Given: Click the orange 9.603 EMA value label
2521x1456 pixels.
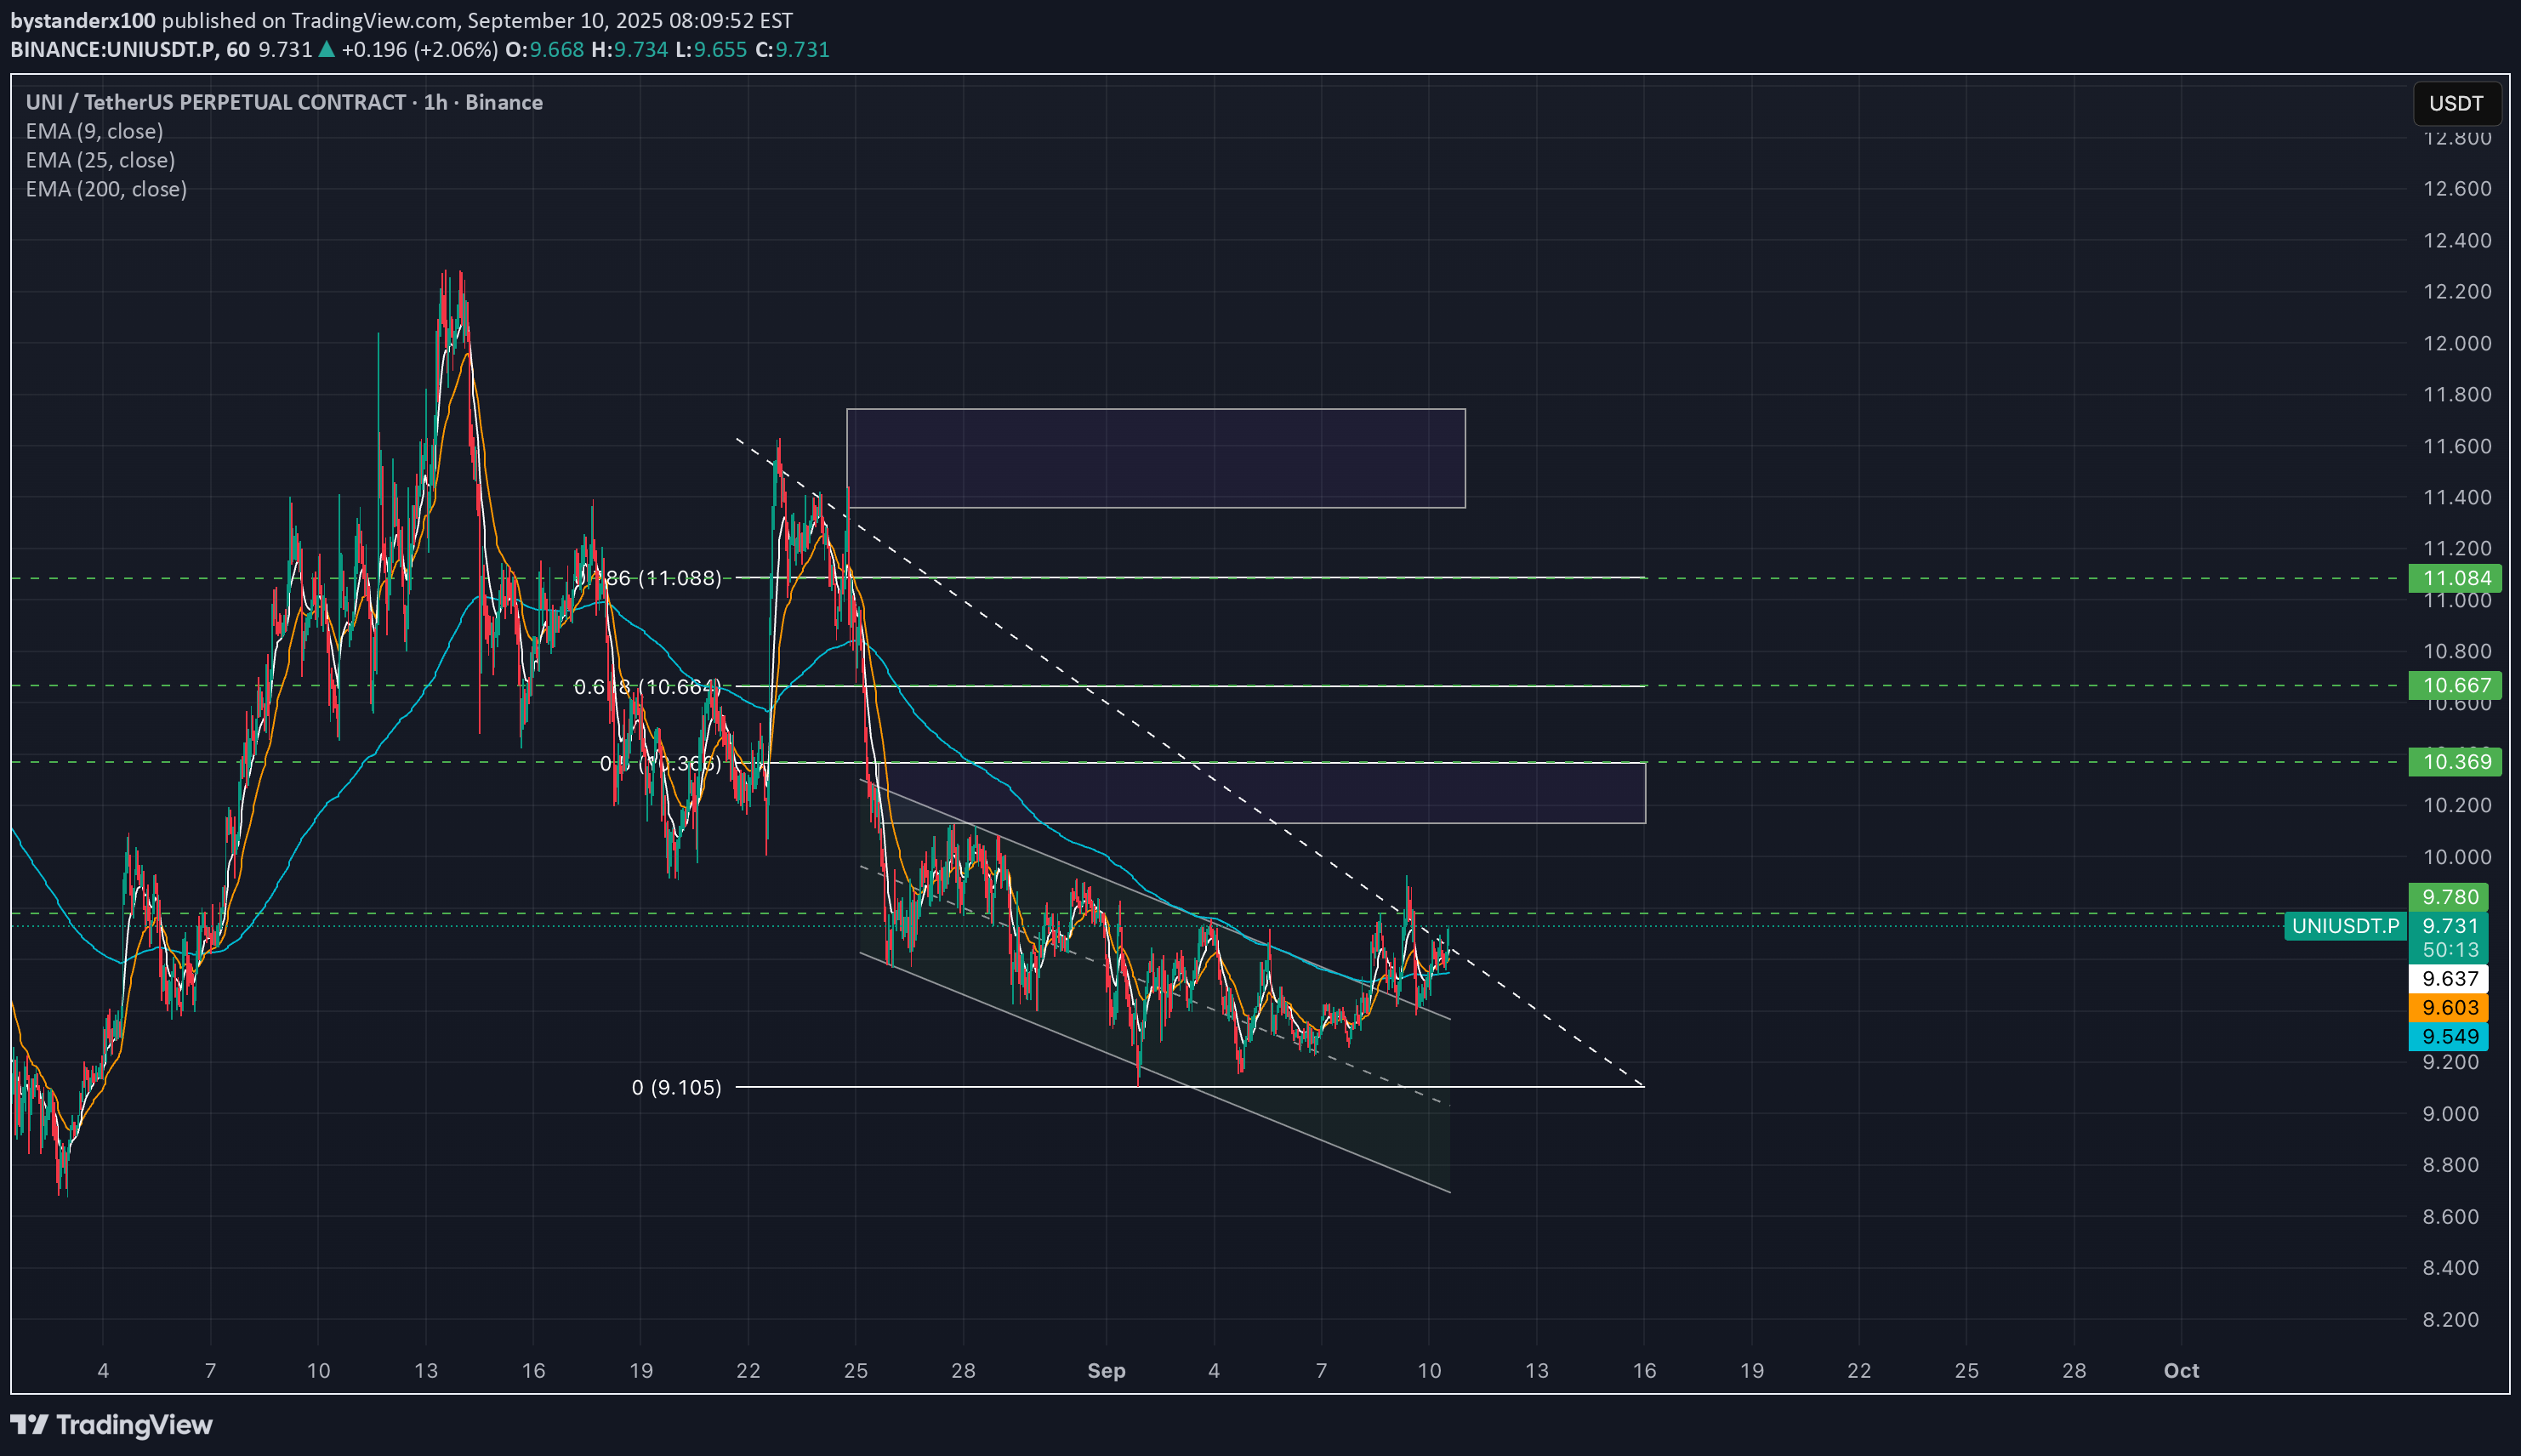Looking at the screenshot, I should [x=2448, y=1007].
